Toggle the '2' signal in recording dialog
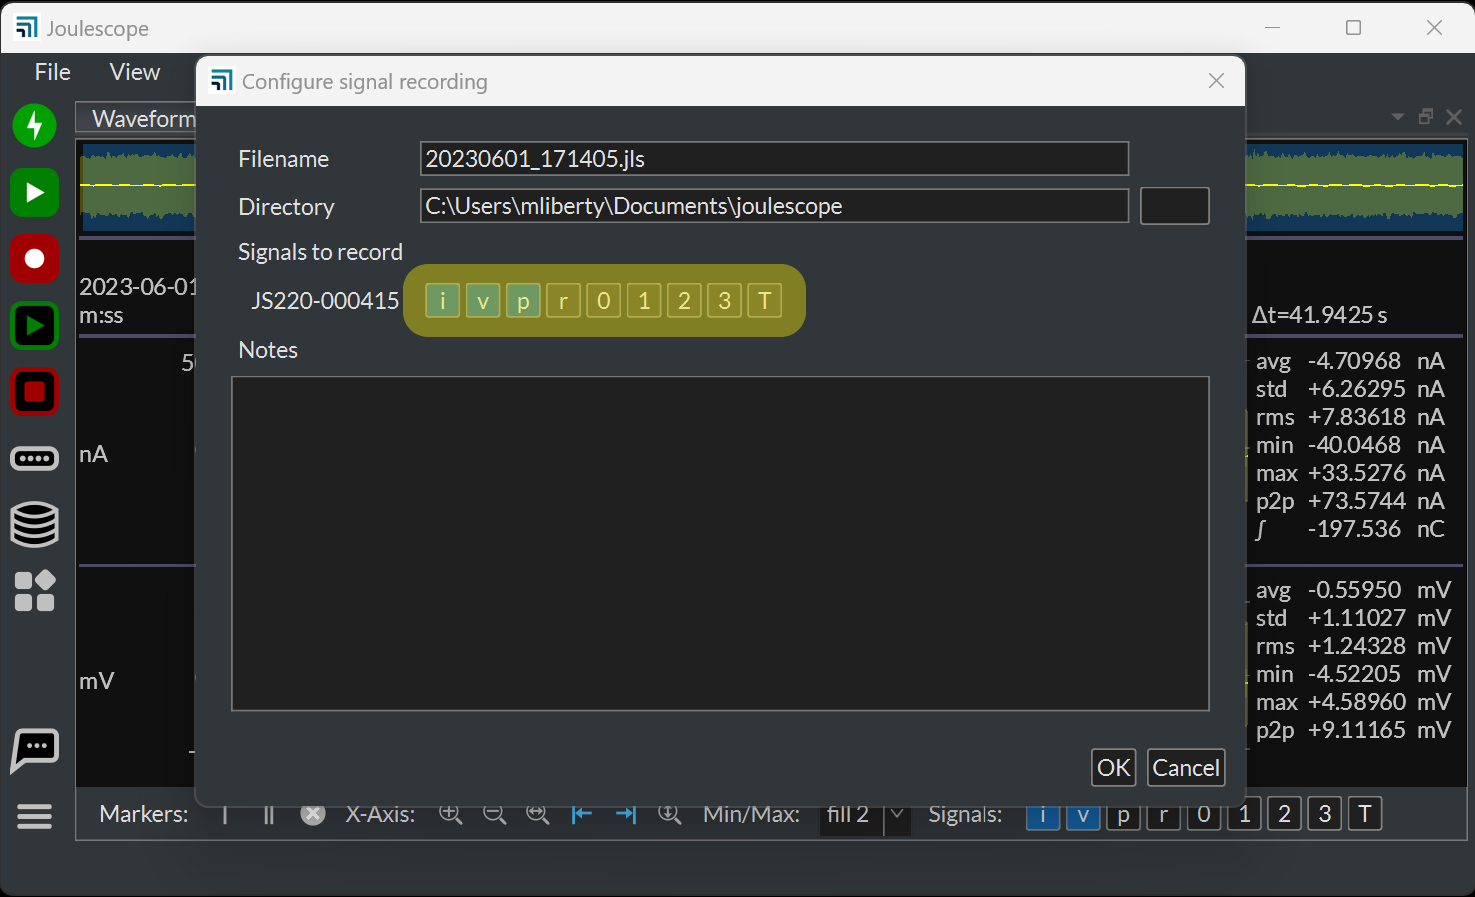The height and width of the screenshot is (897, 1475). tap(685, 301)
